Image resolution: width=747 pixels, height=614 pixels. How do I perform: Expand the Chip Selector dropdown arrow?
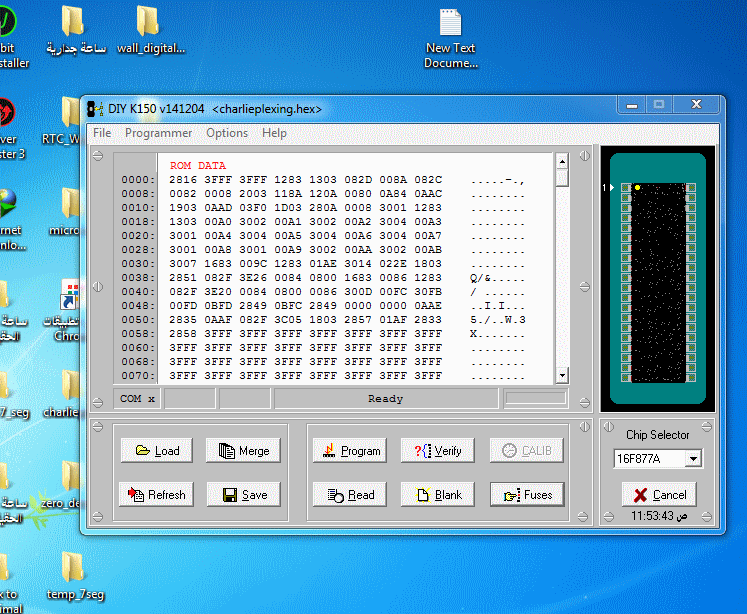(693, 459)
